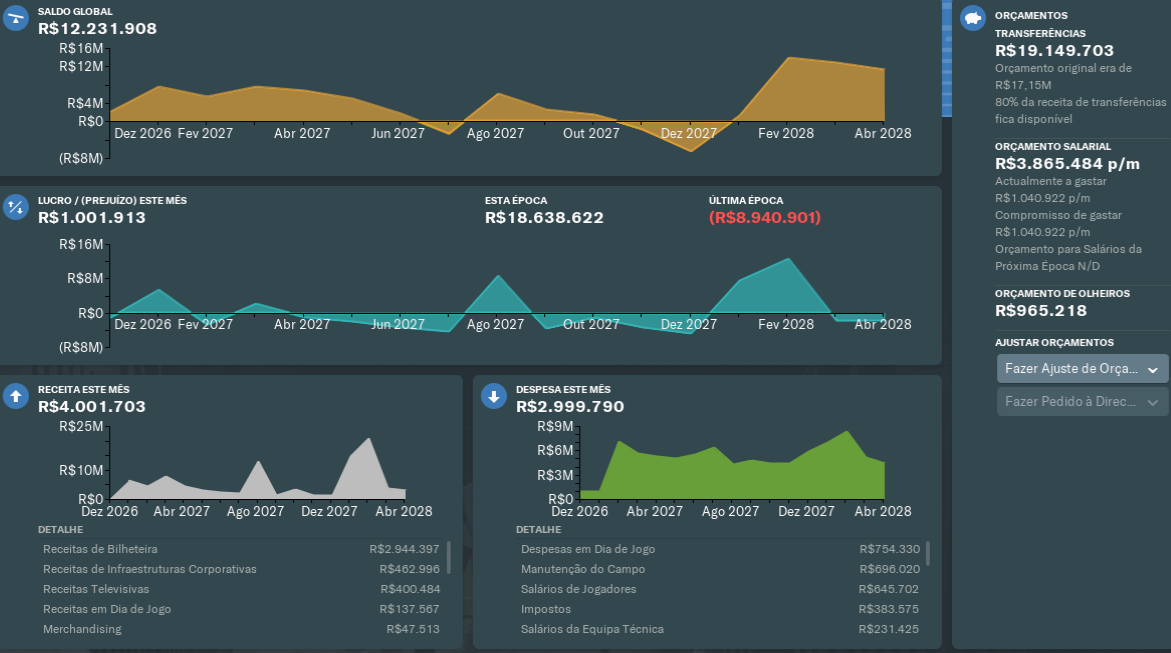Click the Orçamentos piggy bank icon
Screen dimensions: 1171x653
[x=972, y=18]
